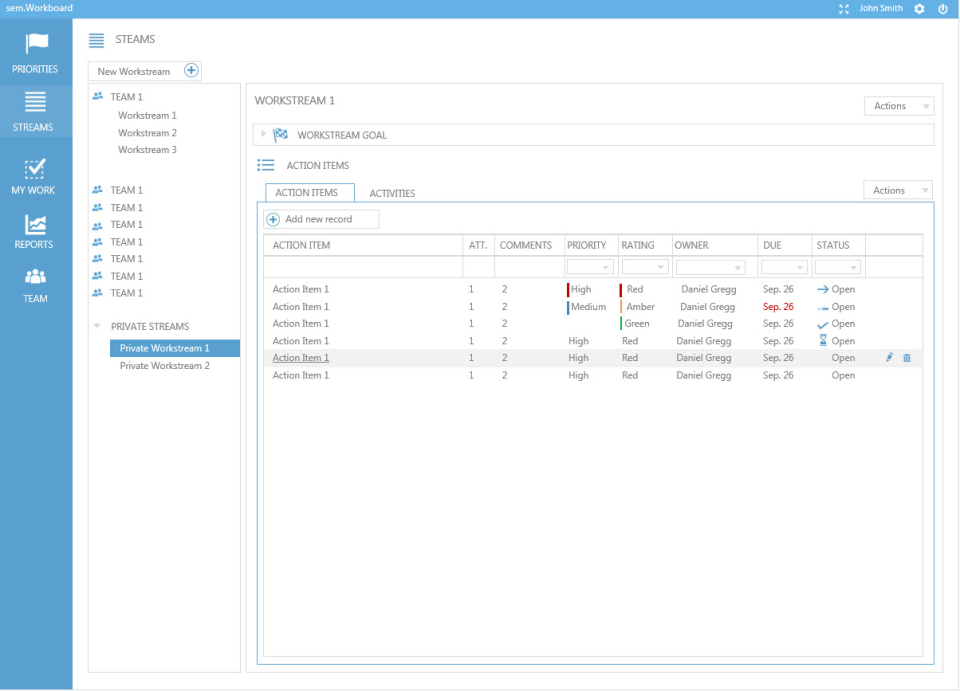The width and height of the screenshot is (960, 691).
Task: Click the Steams header list icon
Action: [96, 40]
